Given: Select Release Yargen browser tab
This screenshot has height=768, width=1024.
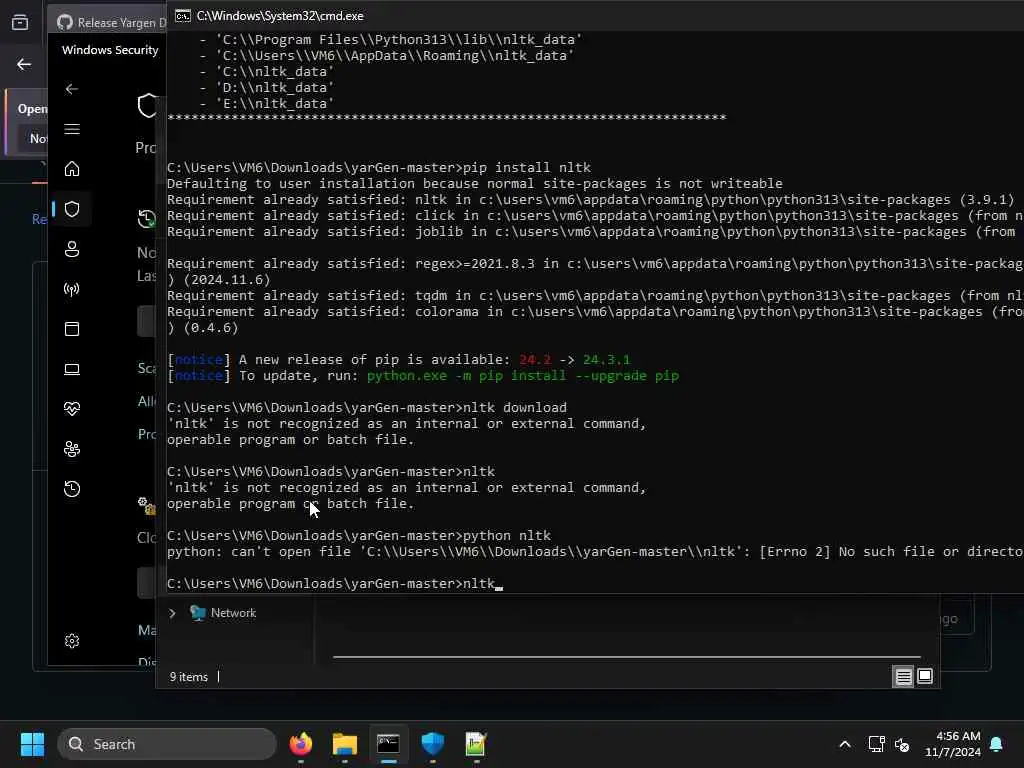Looking at the screenshot, I should [111, 22].
